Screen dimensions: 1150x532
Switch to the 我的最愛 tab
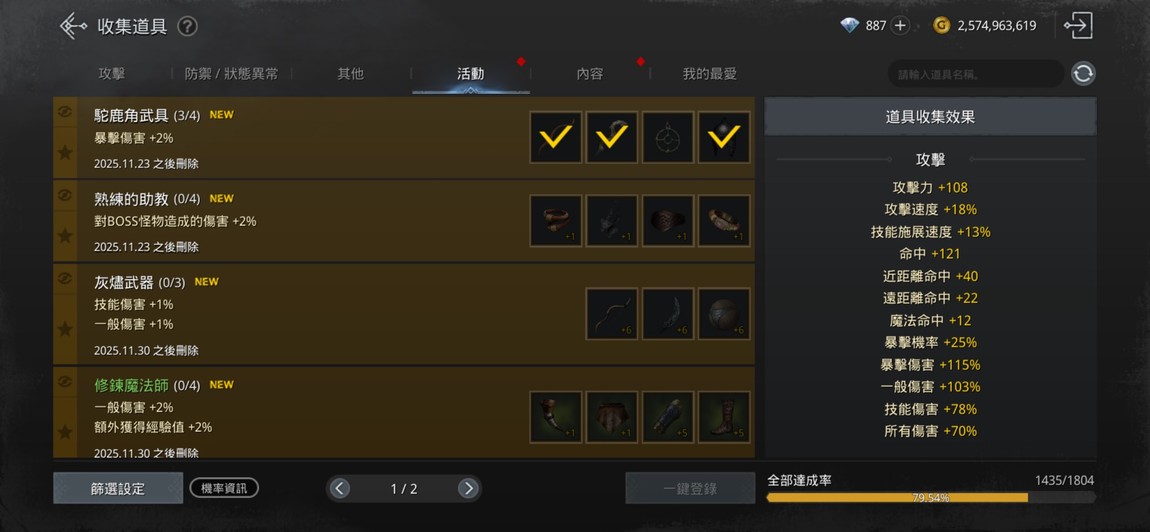709,74
